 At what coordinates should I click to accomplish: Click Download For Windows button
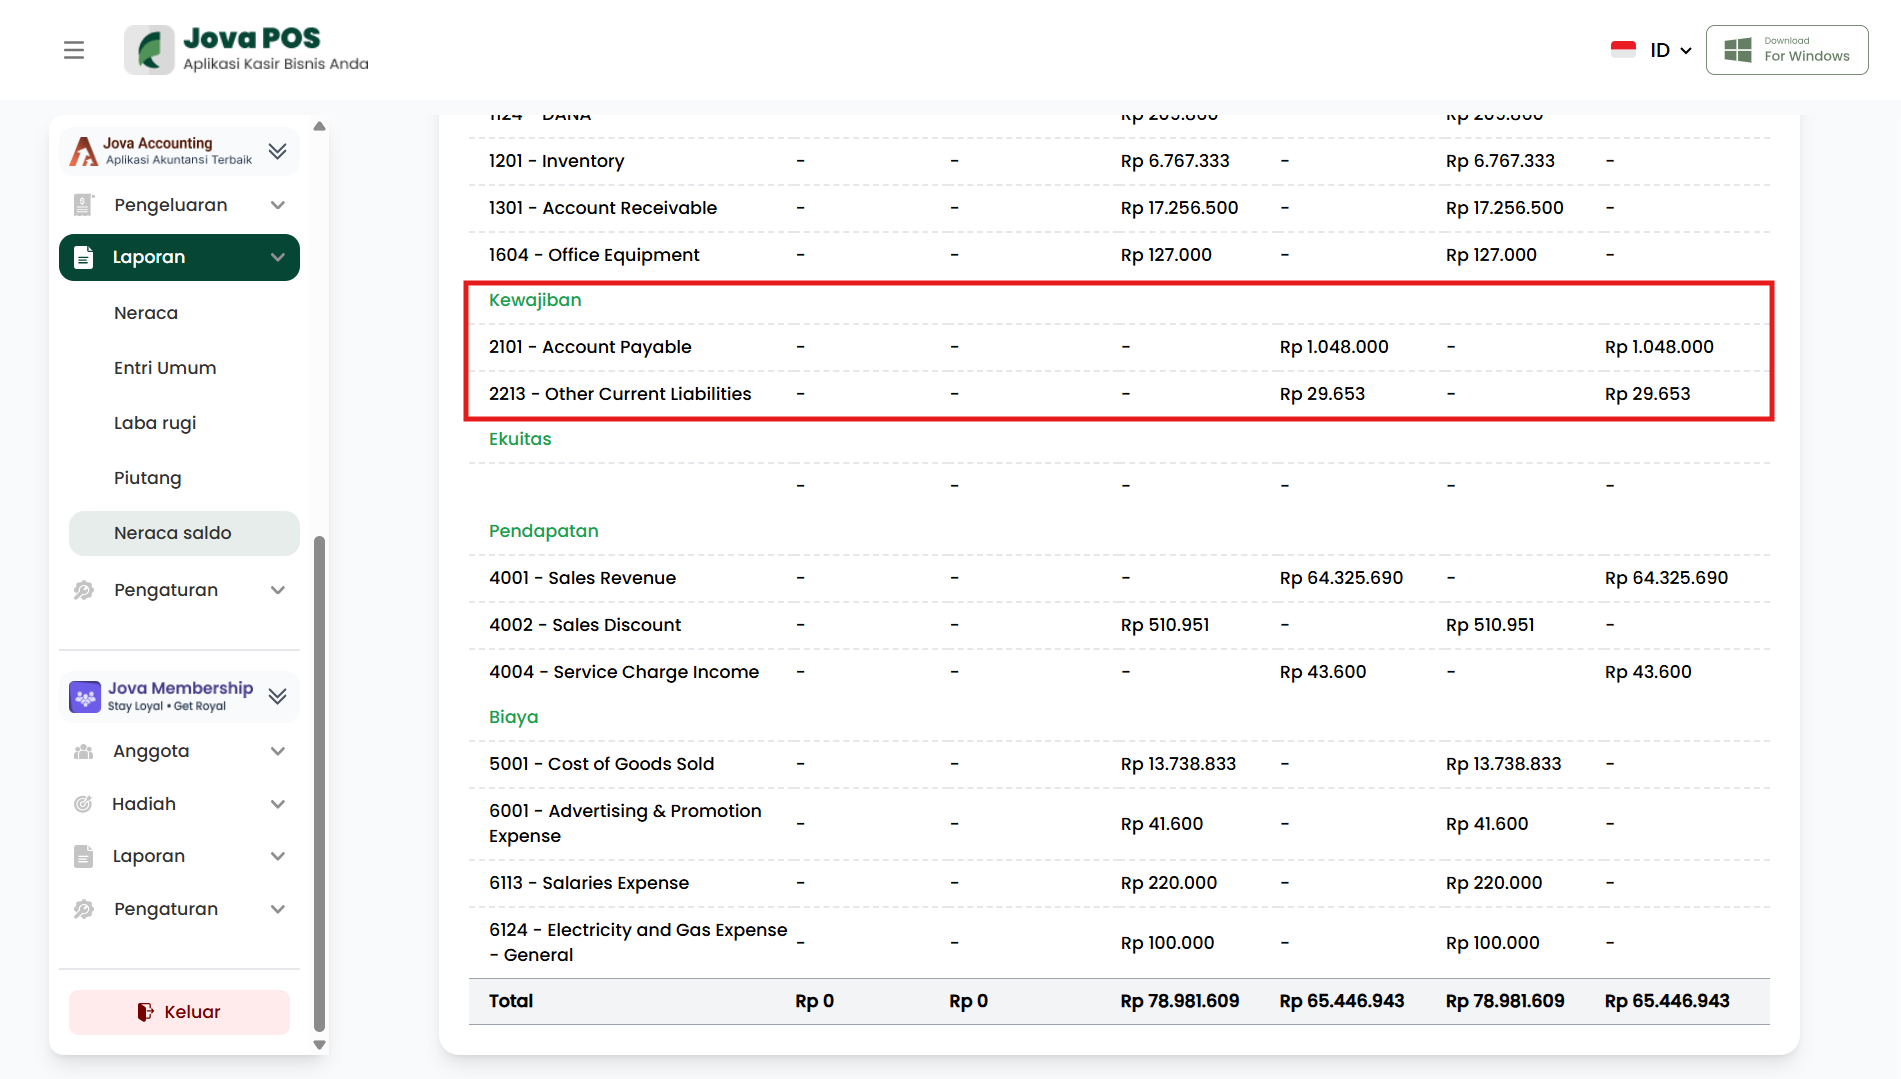1787,50
